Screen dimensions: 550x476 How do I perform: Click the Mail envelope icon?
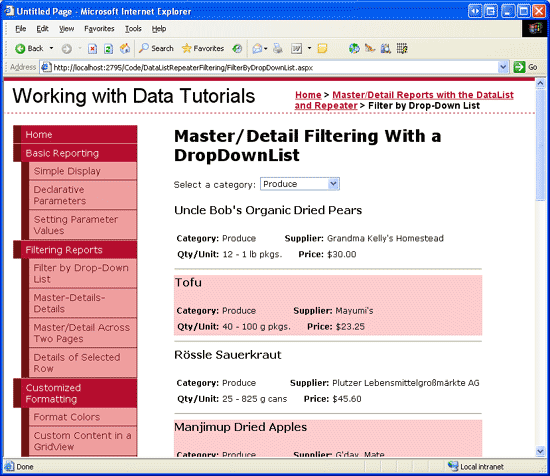click(257, 48)
